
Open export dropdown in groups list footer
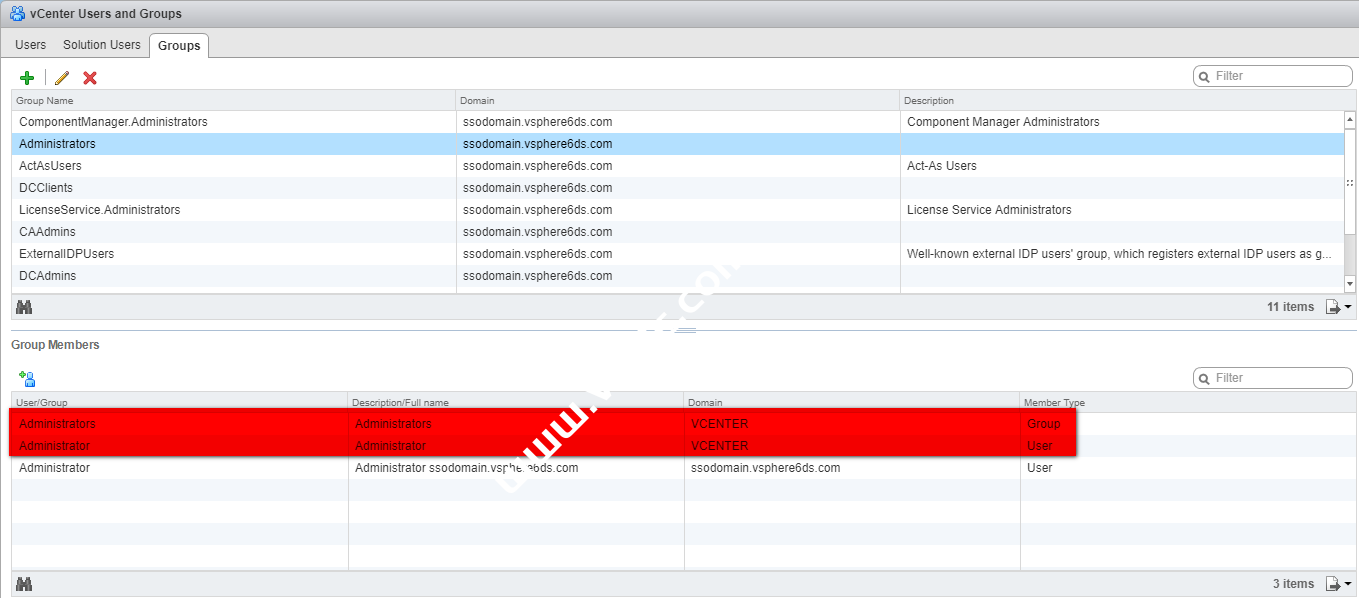[x=1338, y=307]
